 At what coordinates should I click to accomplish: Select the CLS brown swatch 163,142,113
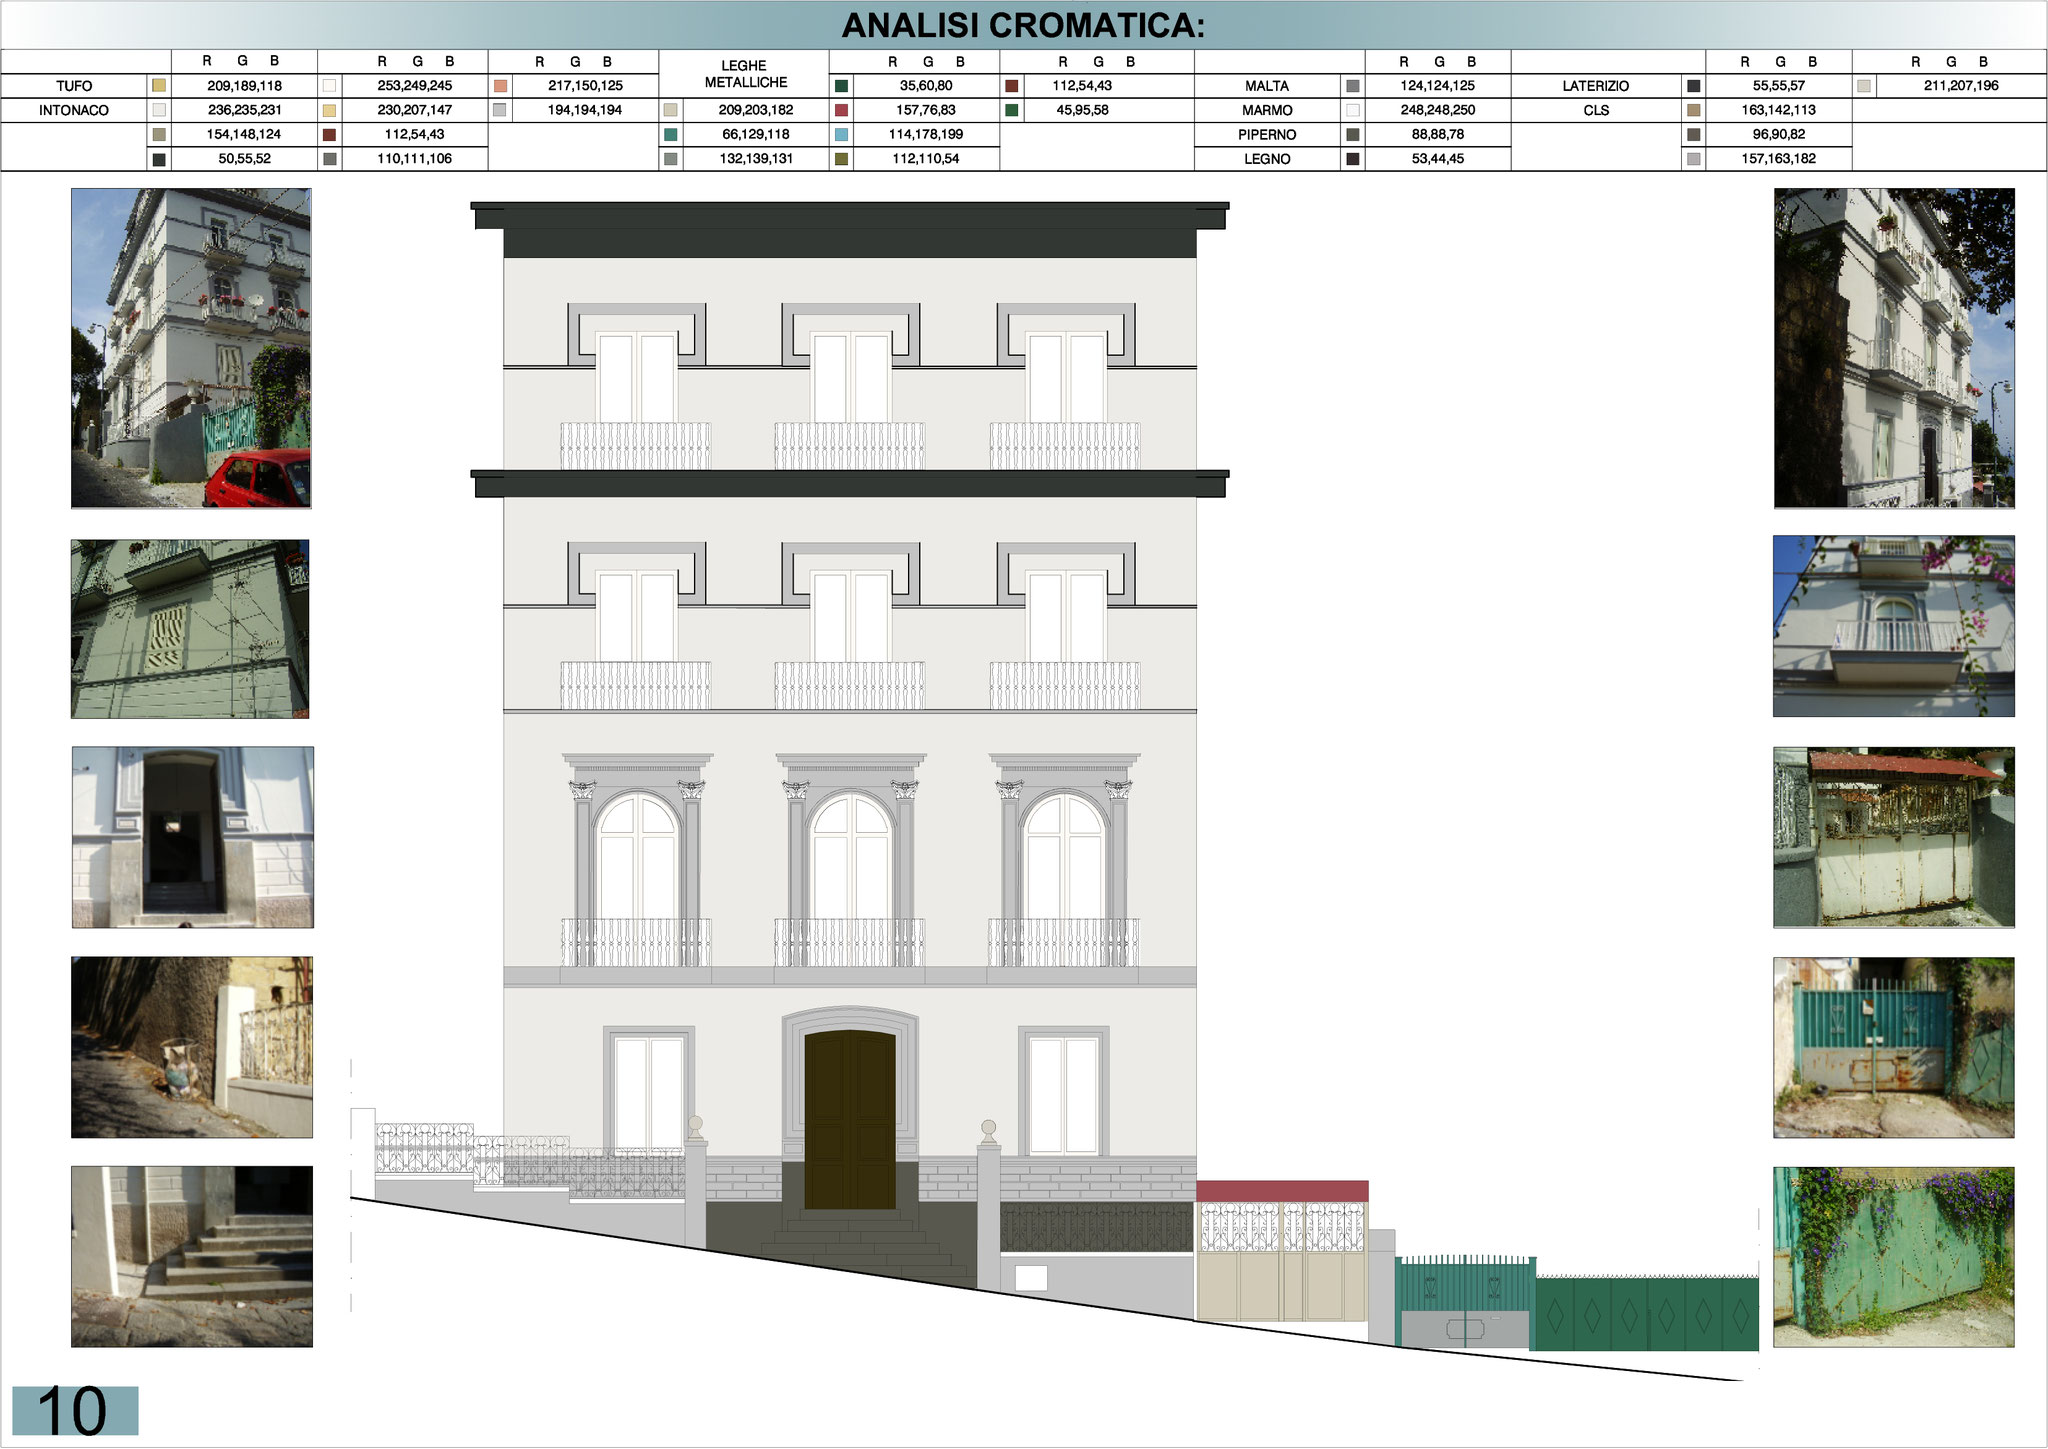coord(1693,110)
